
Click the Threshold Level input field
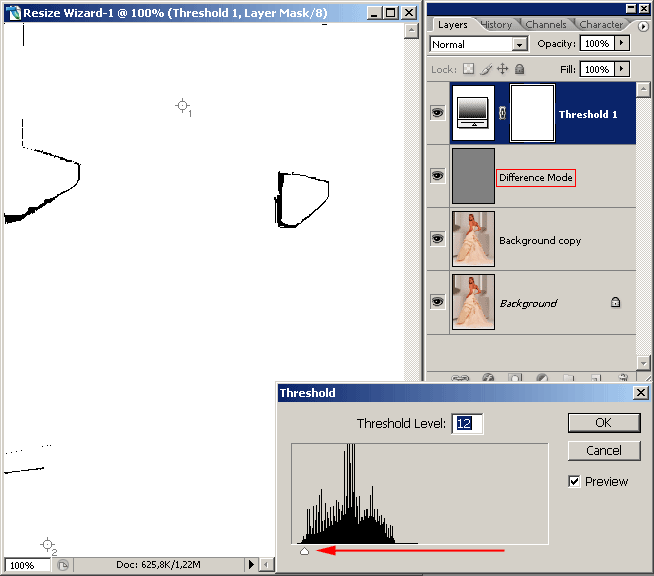coord(468,424)
